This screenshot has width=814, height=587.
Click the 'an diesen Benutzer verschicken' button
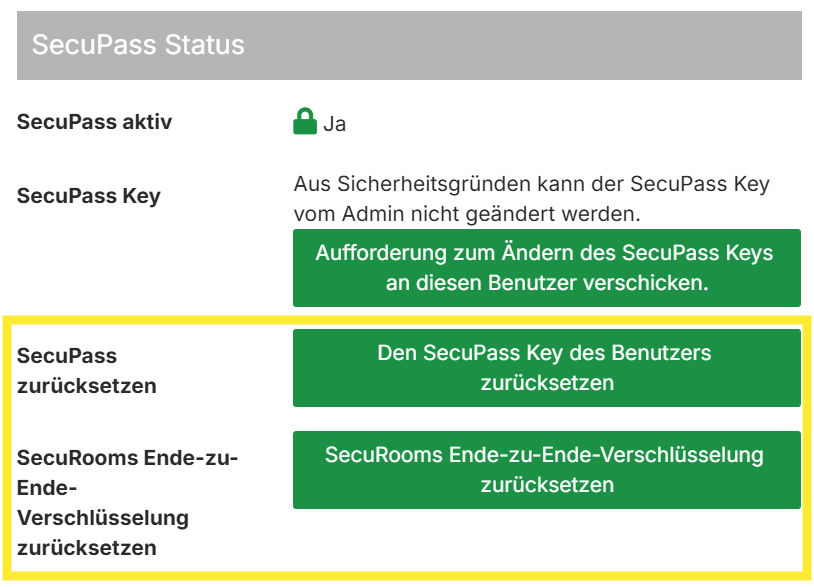click(x=546, y=282)
